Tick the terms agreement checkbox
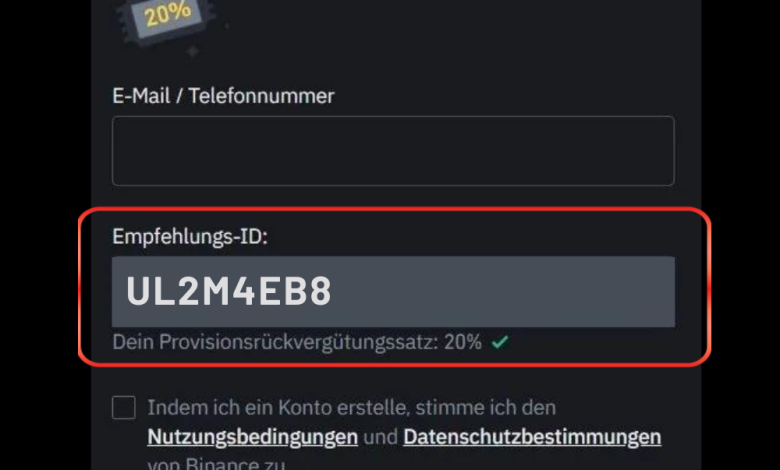This screenshot has height=470, width=780. [124, 408]
